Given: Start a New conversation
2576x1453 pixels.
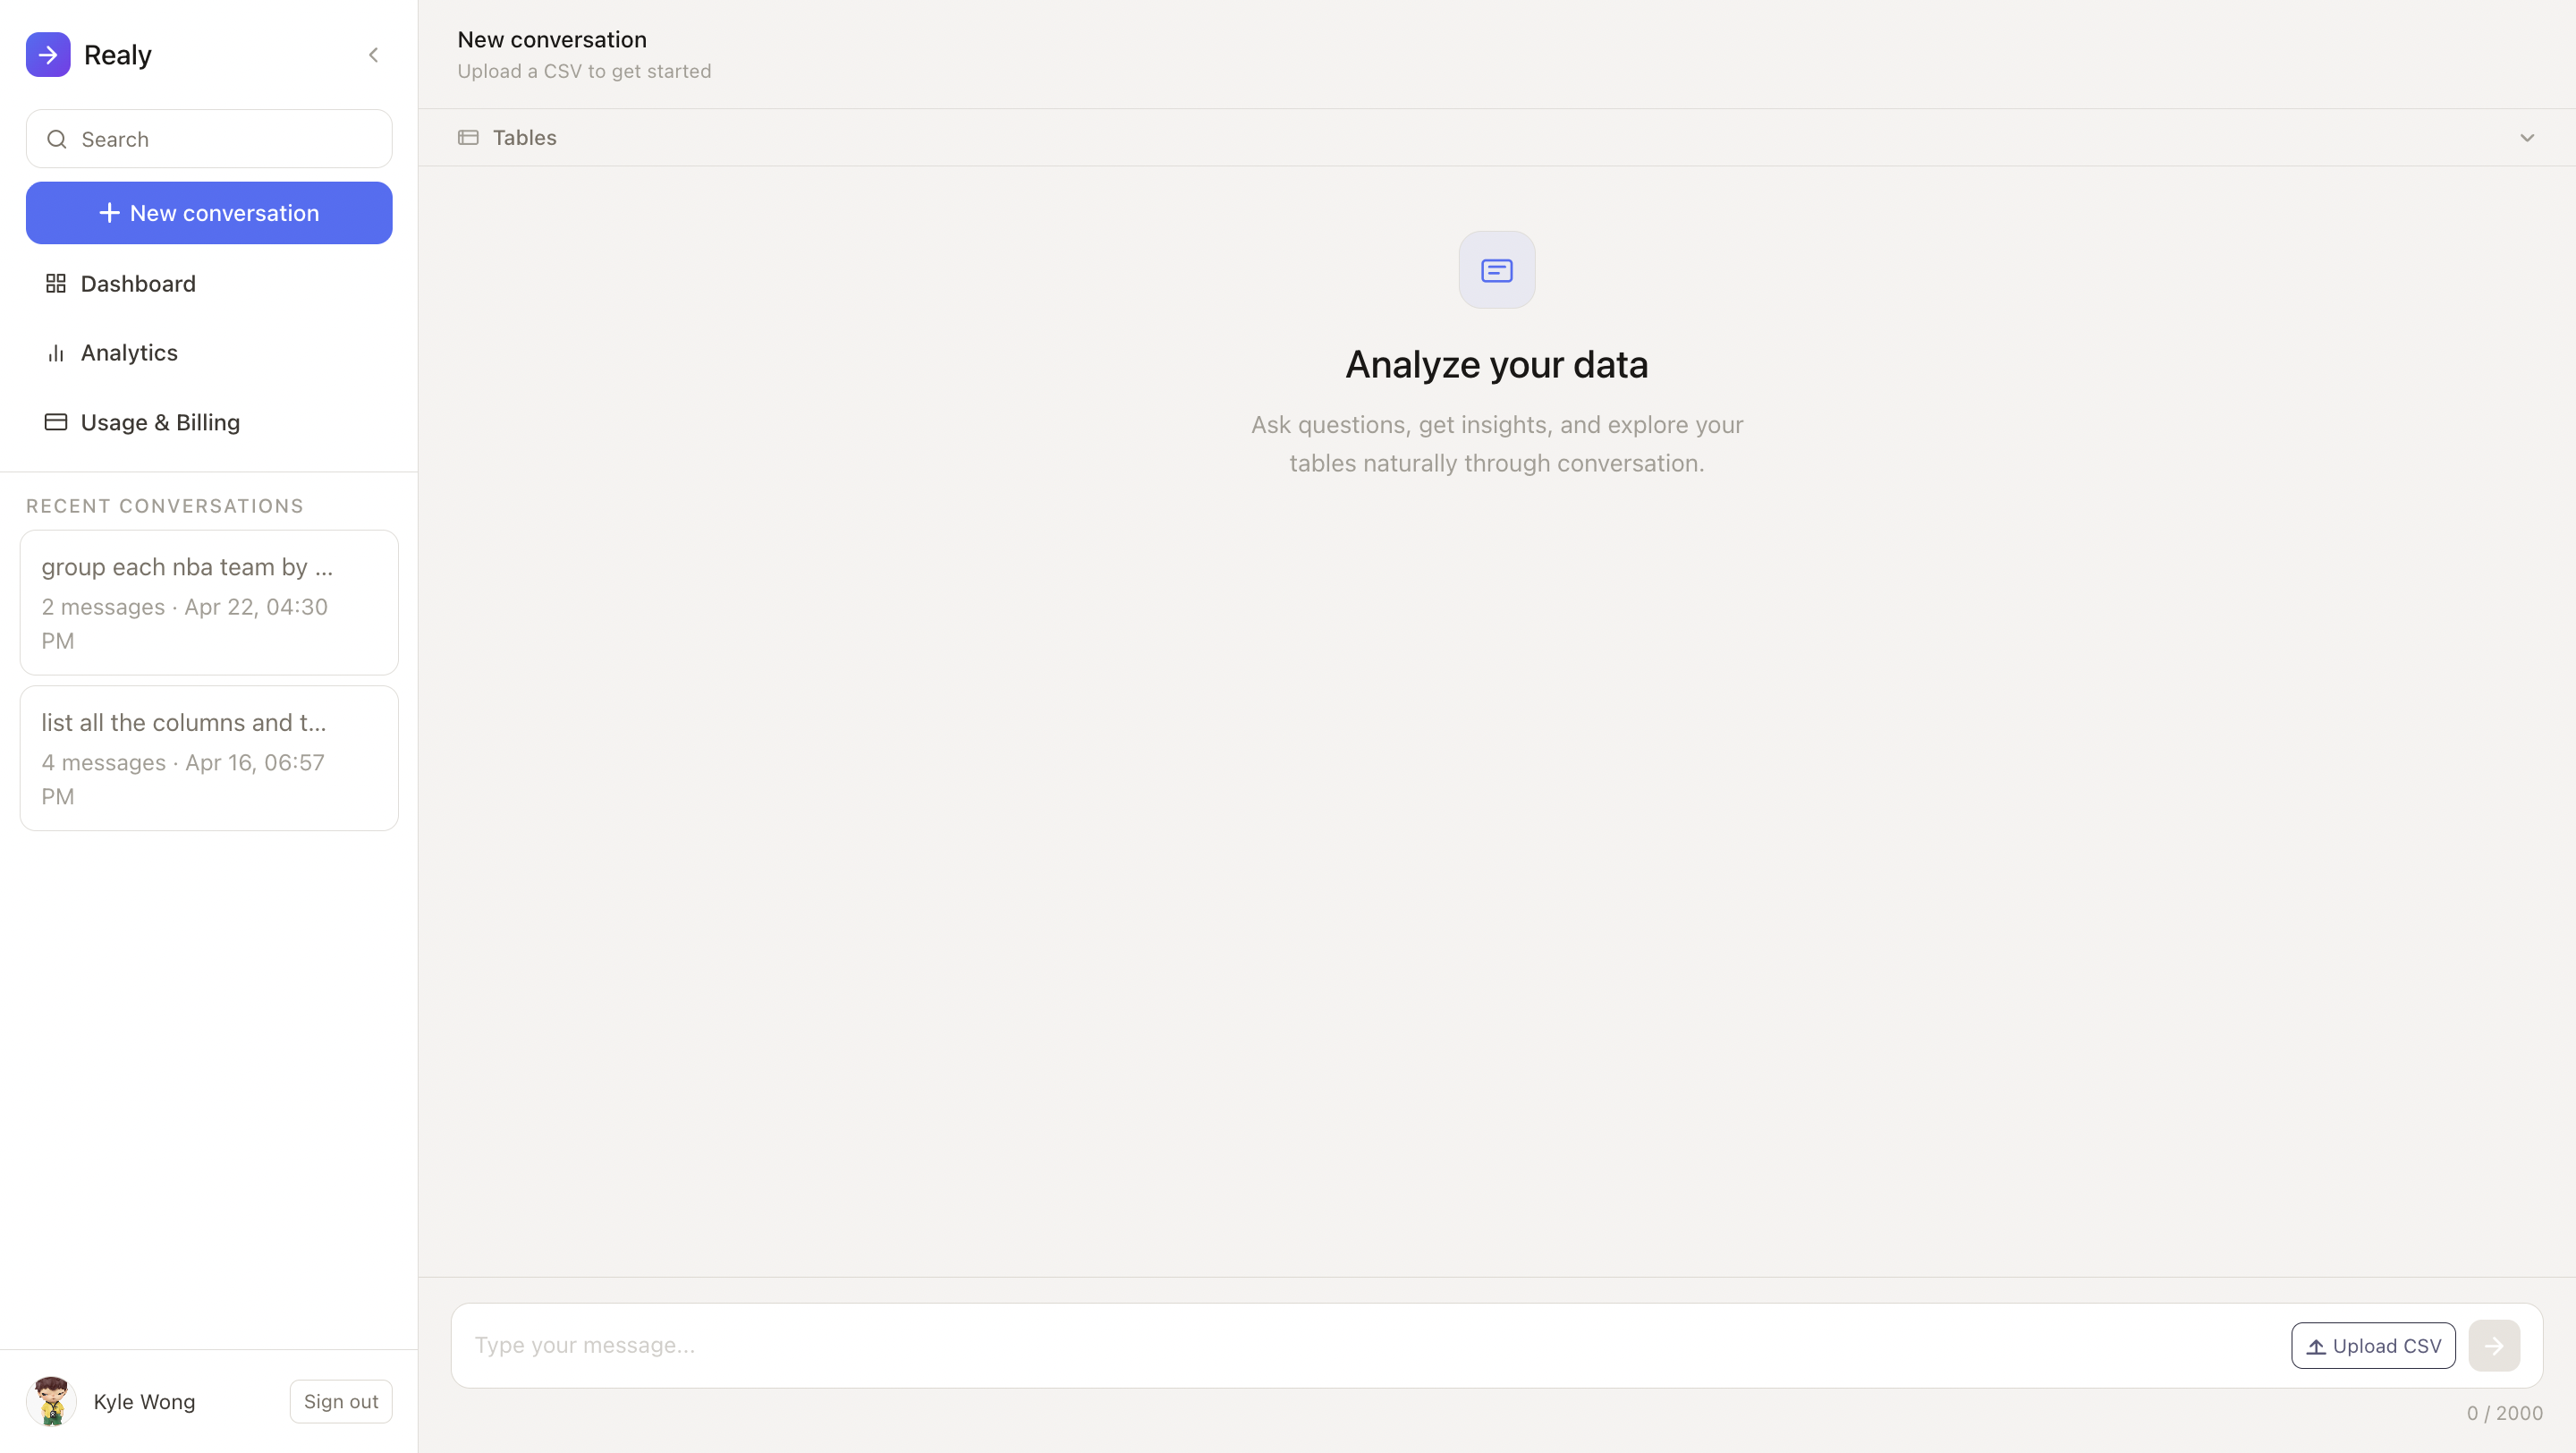Looking at the screenshot, I should pos(209,213).
